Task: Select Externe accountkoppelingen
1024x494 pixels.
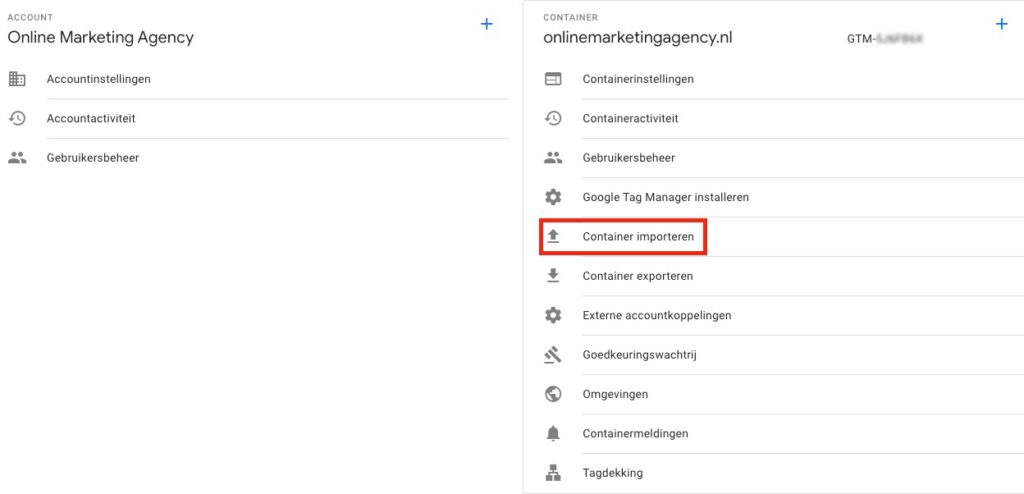Action: (x=657, y=315)
